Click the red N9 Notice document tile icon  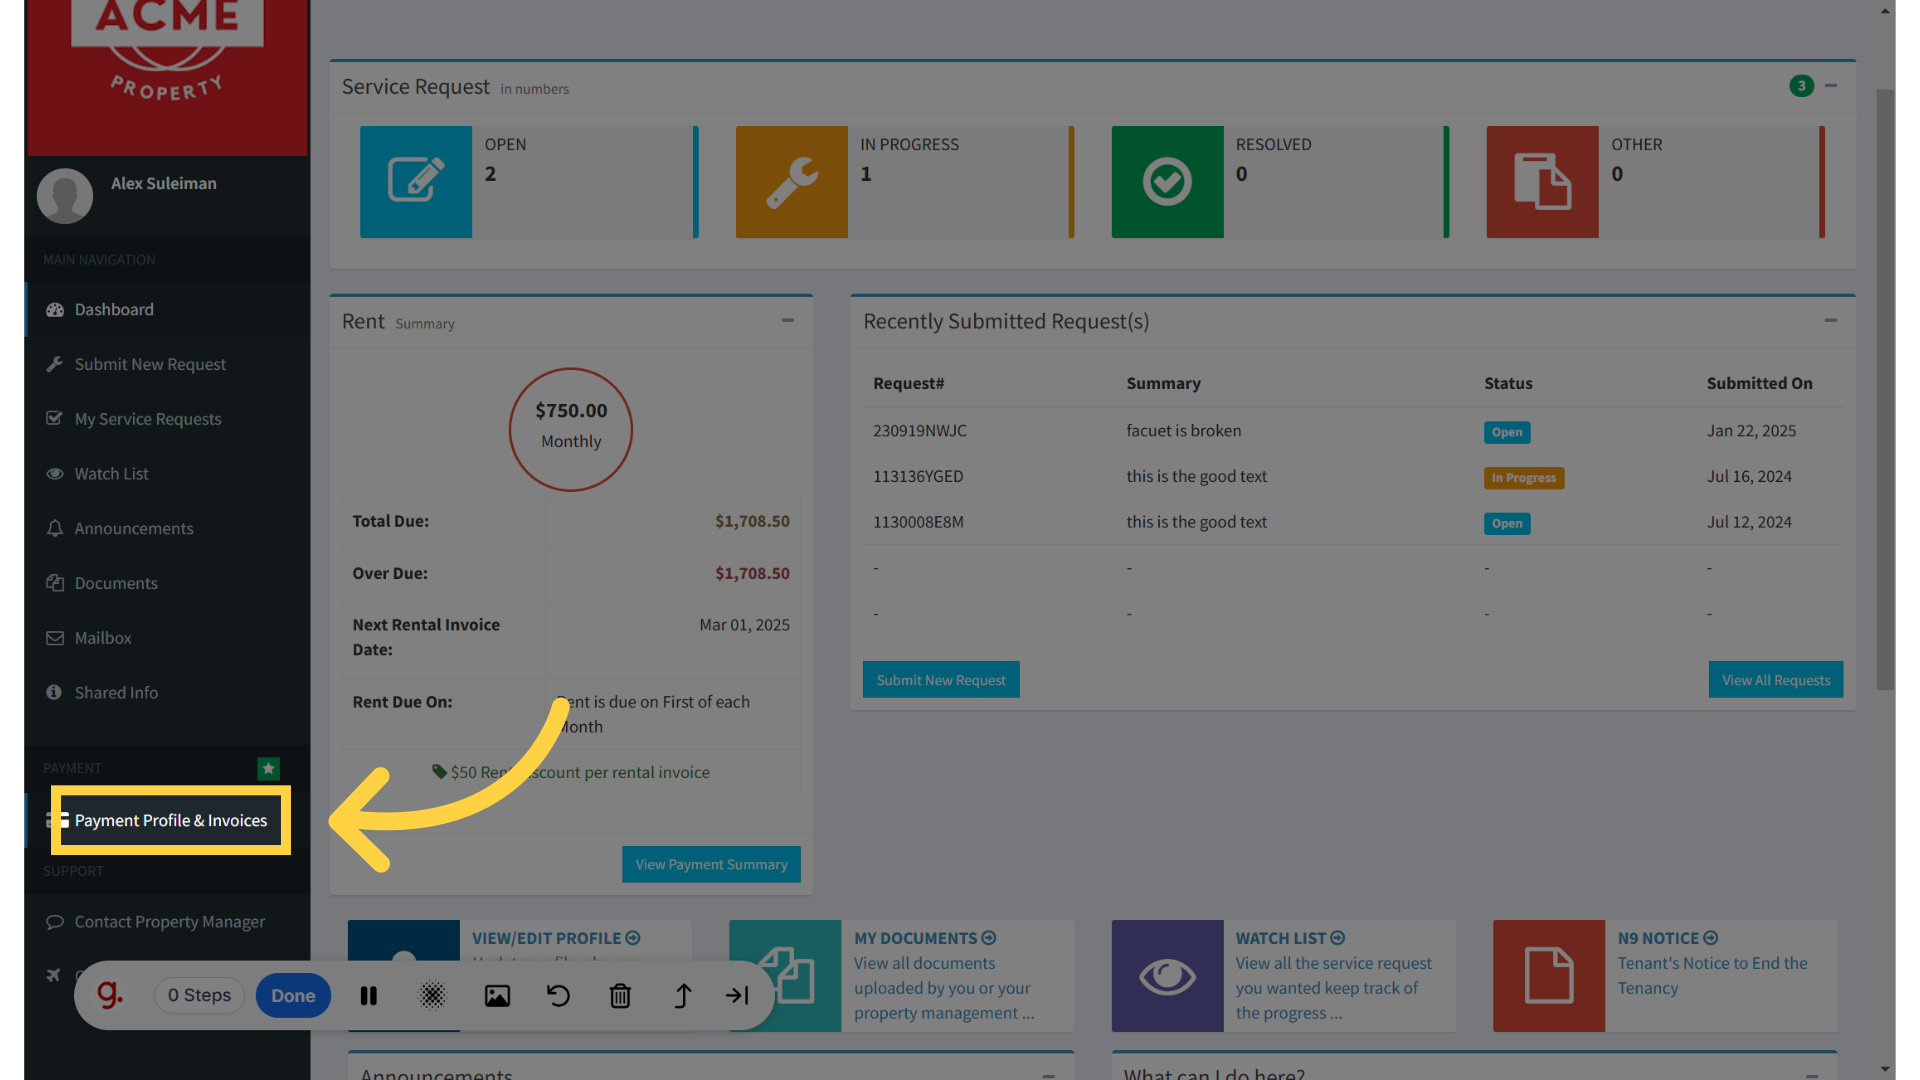pyautogui.click(x=1549, y=976)
